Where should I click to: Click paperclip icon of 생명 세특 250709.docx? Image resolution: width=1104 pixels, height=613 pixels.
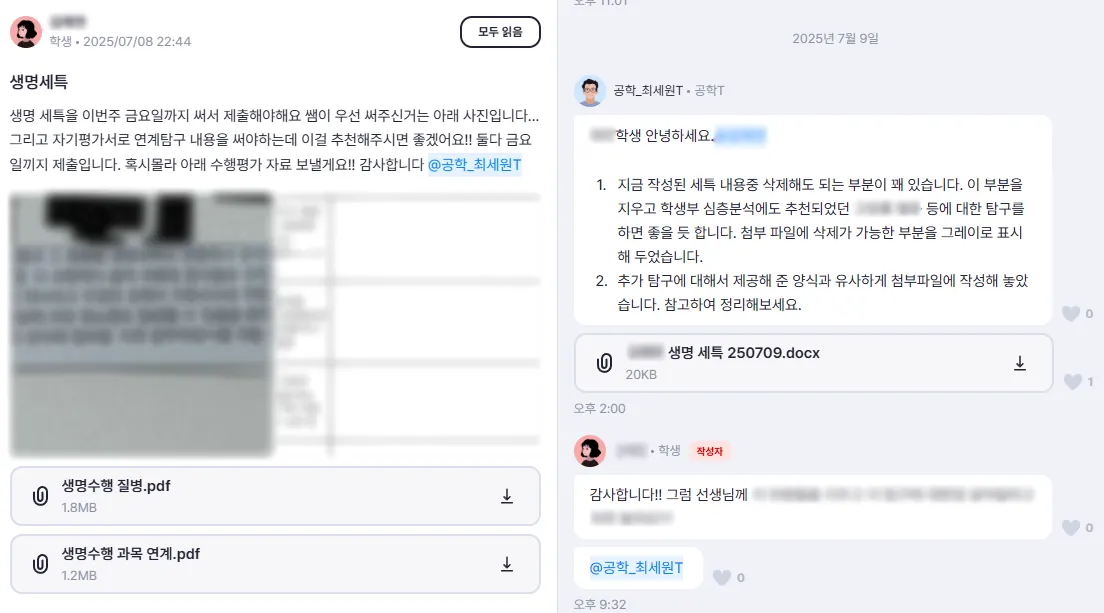point(604,363)
